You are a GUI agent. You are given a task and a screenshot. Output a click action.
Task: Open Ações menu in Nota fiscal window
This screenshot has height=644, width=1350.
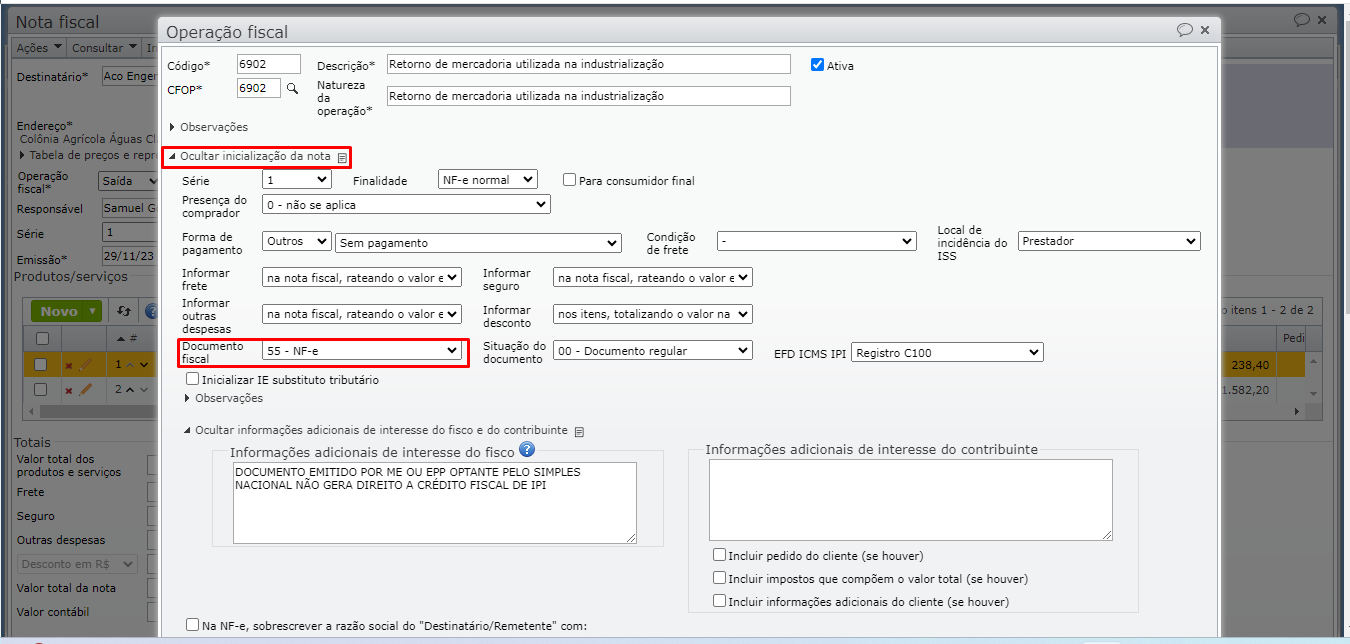click(39, 48)
